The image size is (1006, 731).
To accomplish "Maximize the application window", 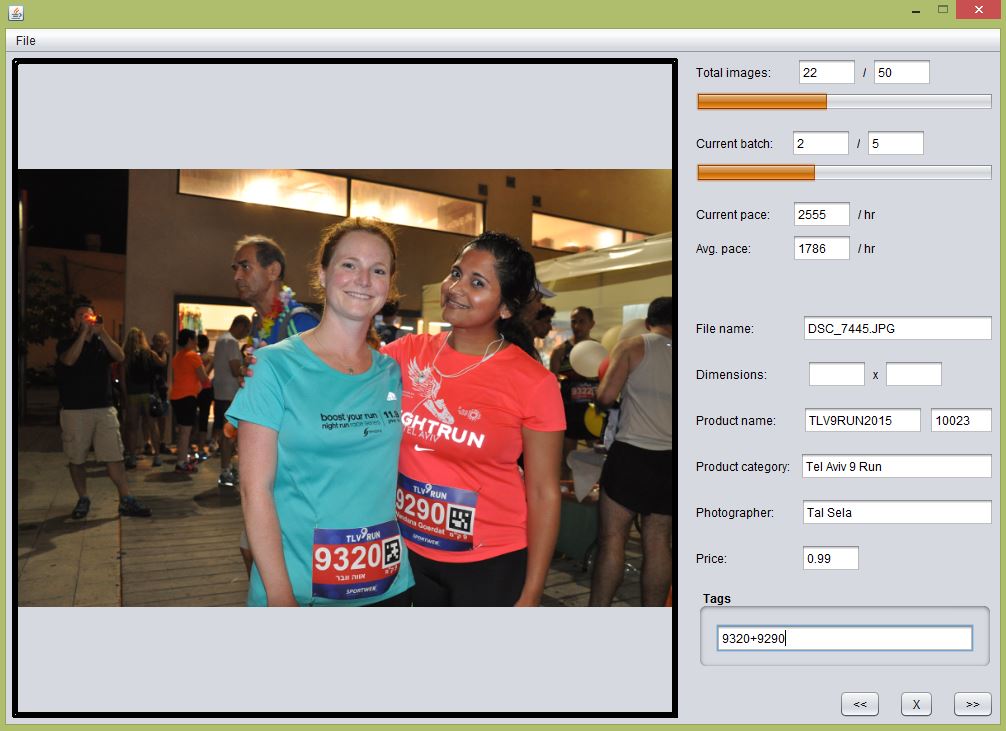I will 942,10.
